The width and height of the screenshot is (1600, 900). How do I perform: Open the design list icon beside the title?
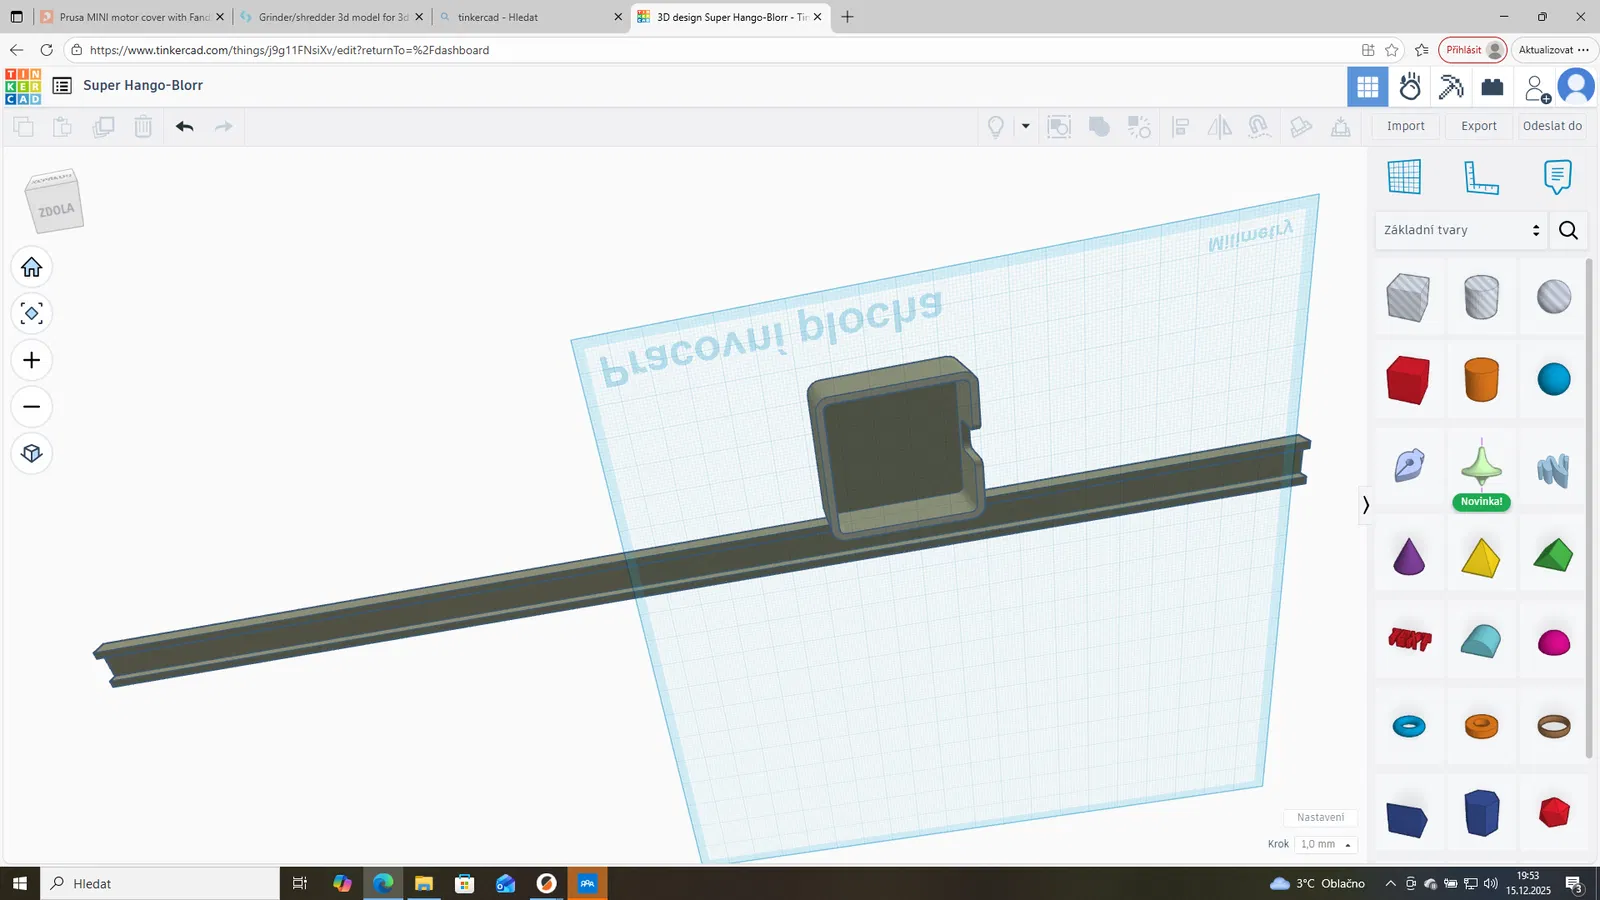tap(62, 86)
